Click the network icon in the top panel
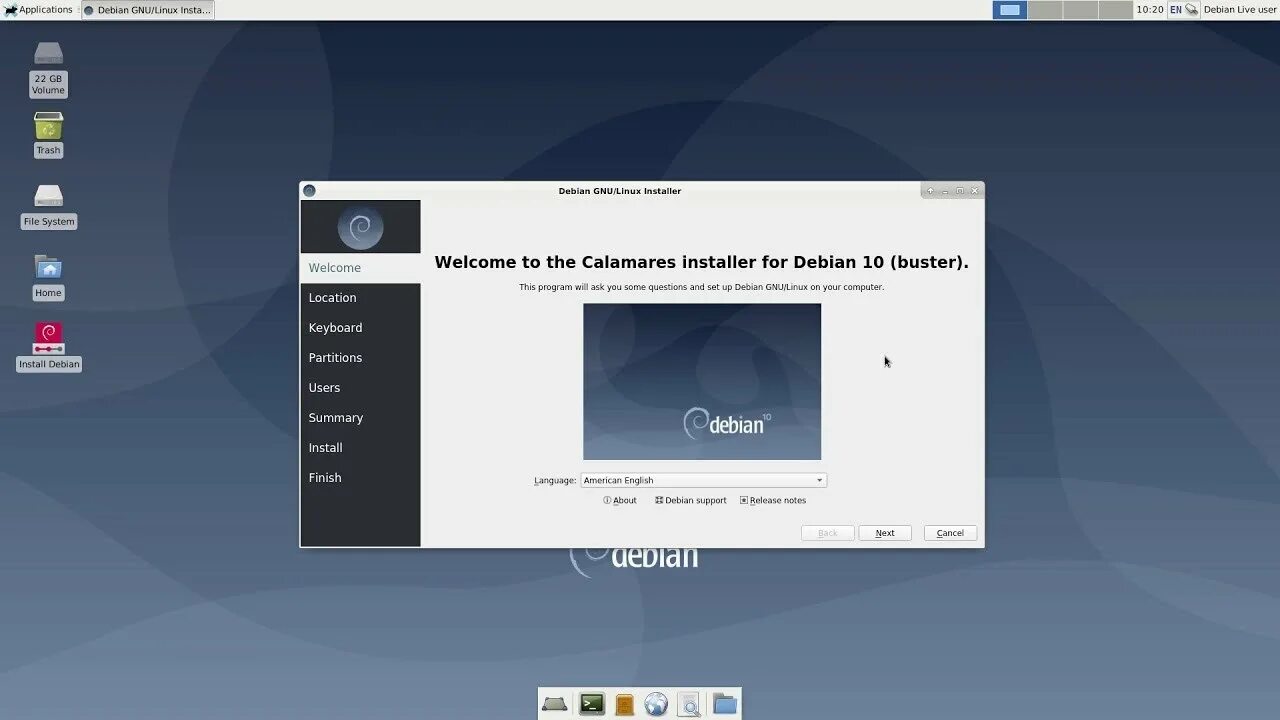 (1192, 9)
